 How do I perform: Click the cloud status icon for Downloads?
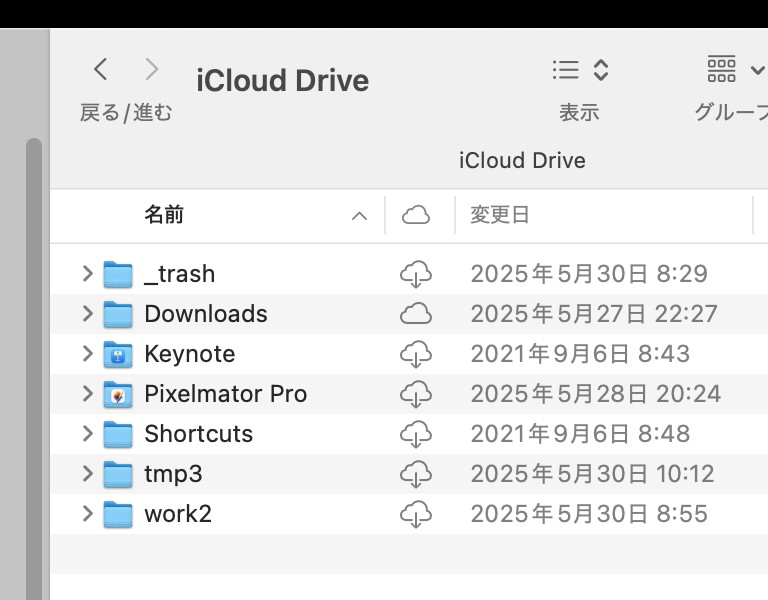416,313
